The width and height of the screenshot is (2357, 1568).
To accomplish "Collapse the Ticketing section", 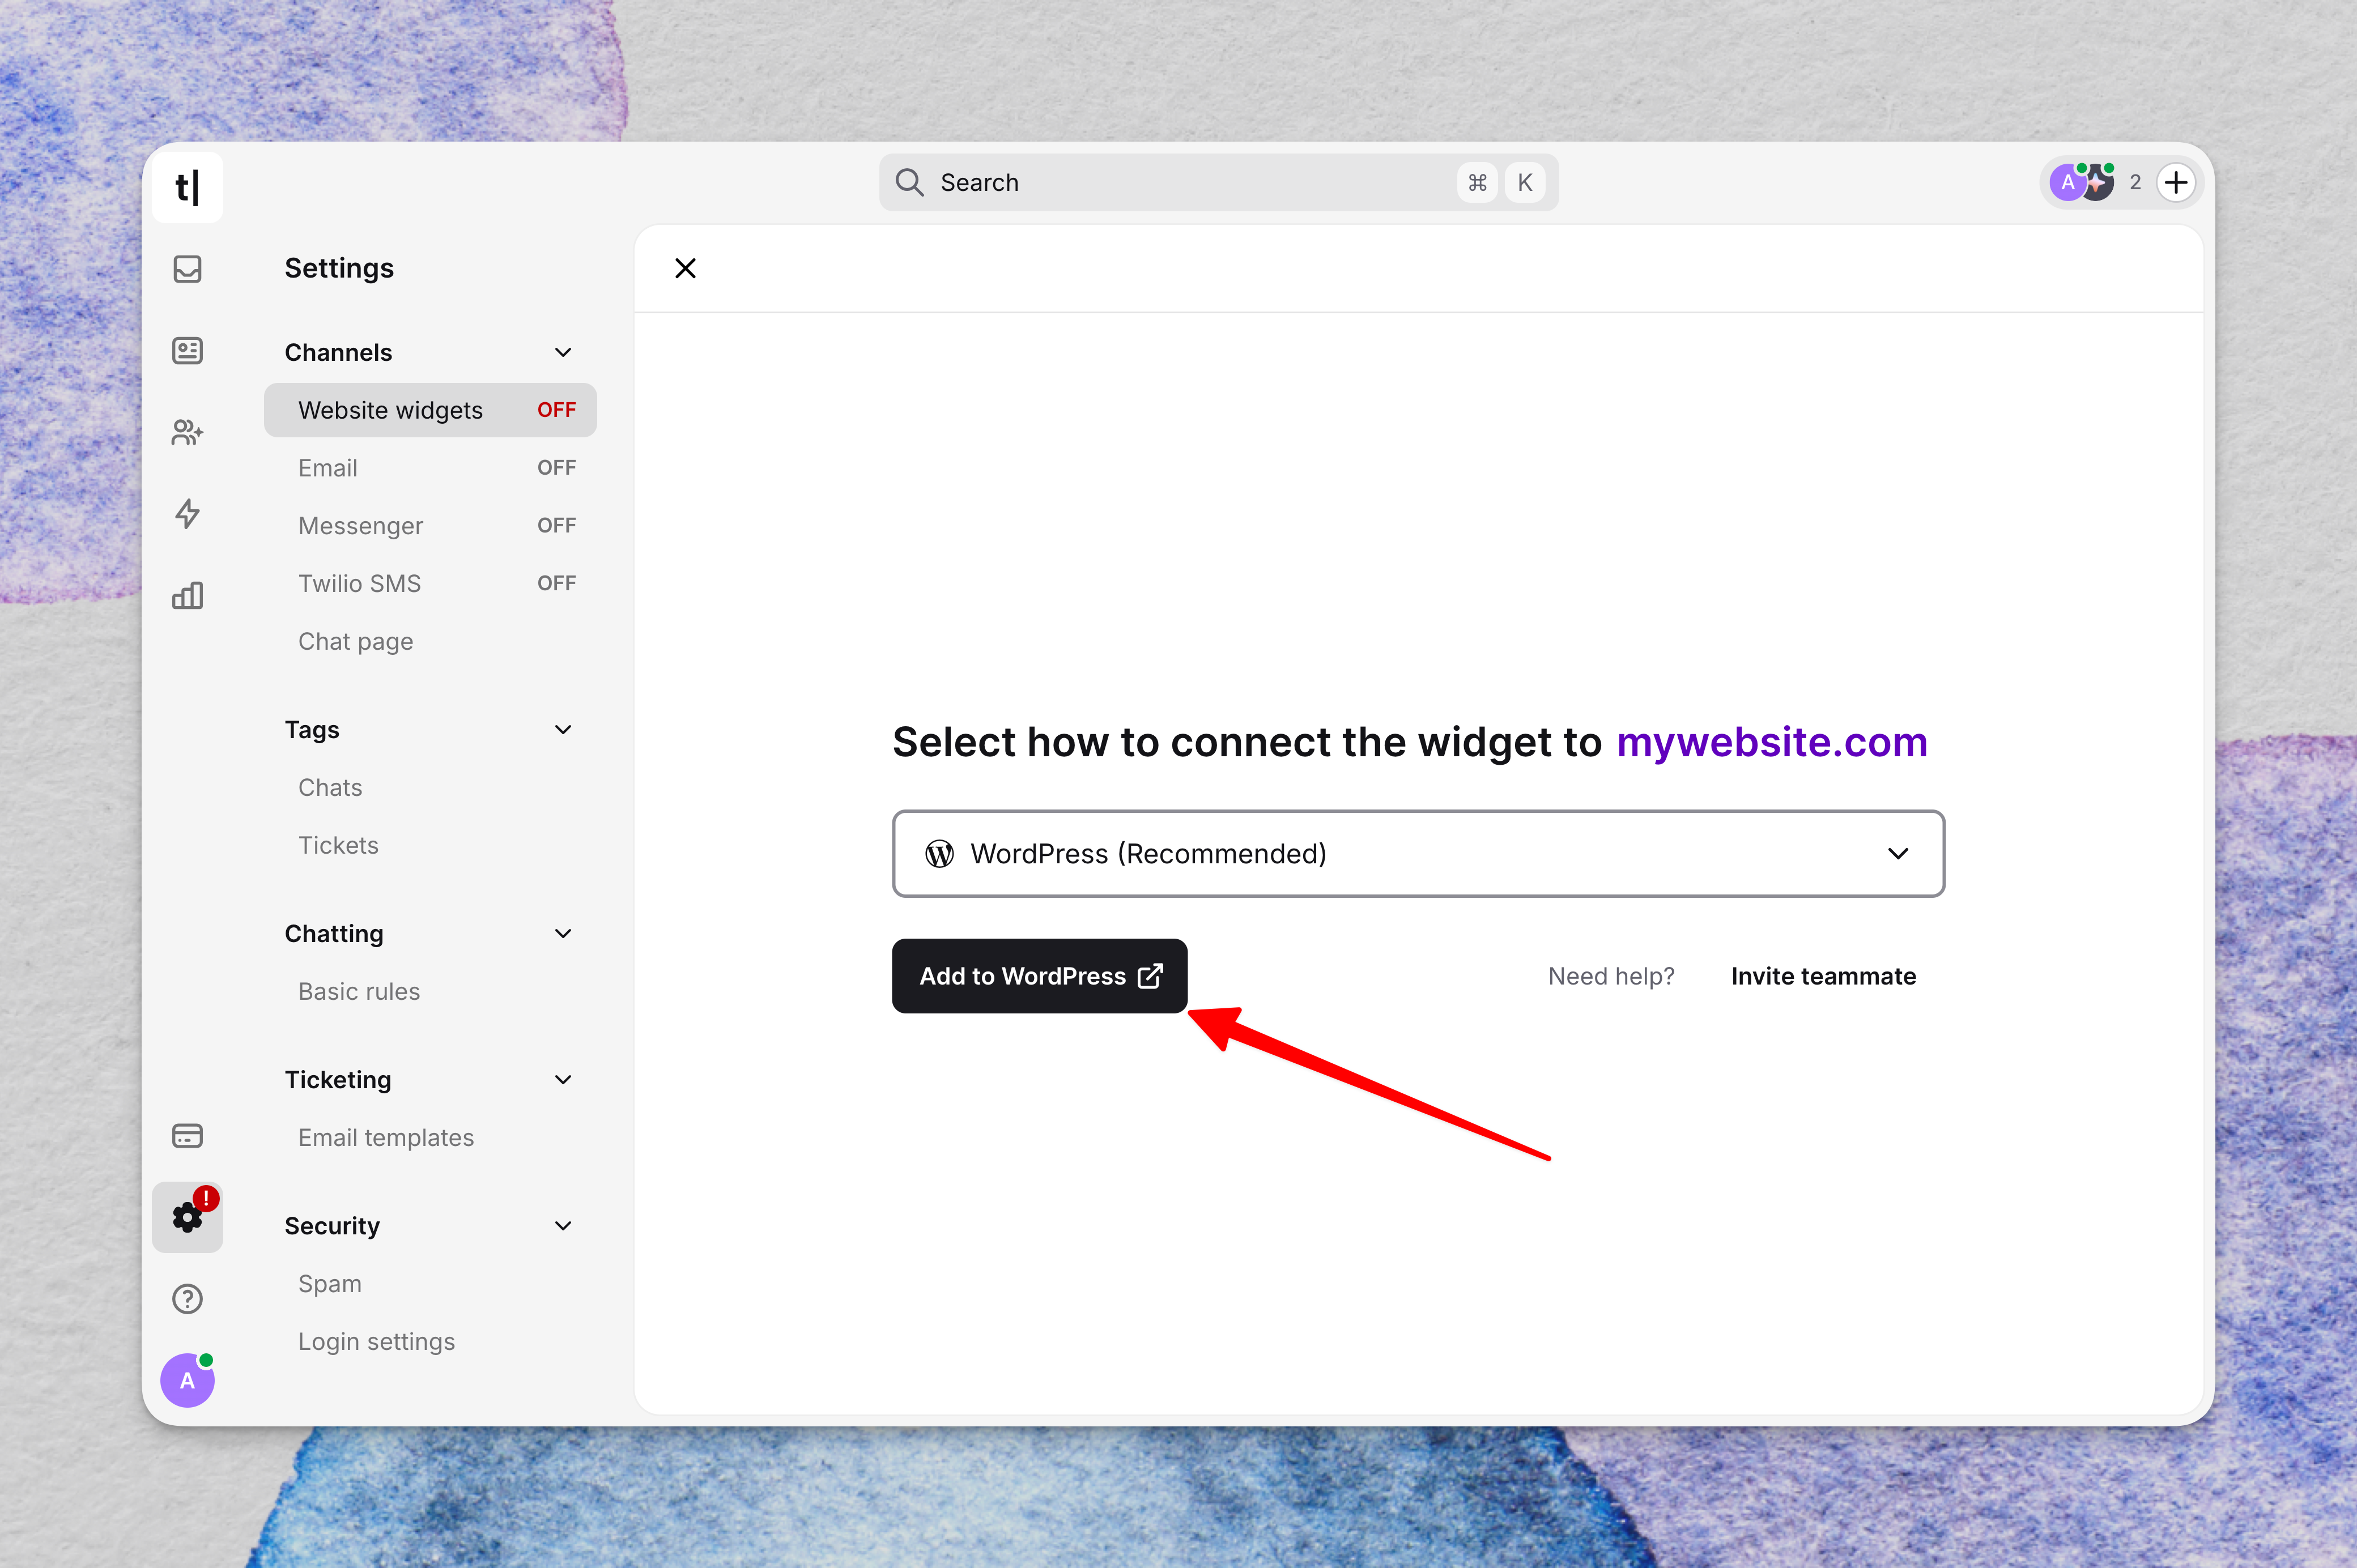I will [563, 1080].
